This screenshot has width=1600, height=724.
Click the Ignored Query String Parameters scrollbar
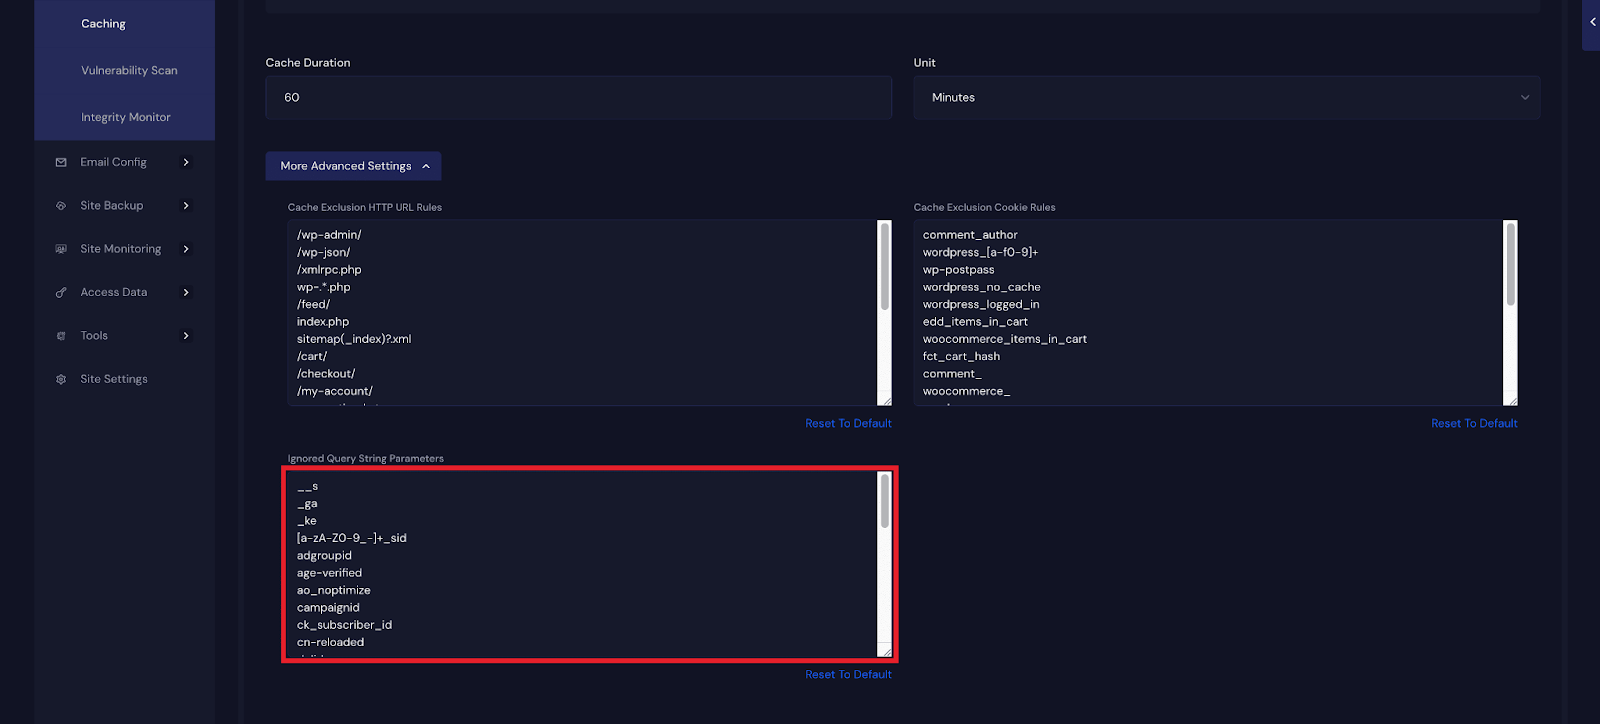click(x=884, y=502)
